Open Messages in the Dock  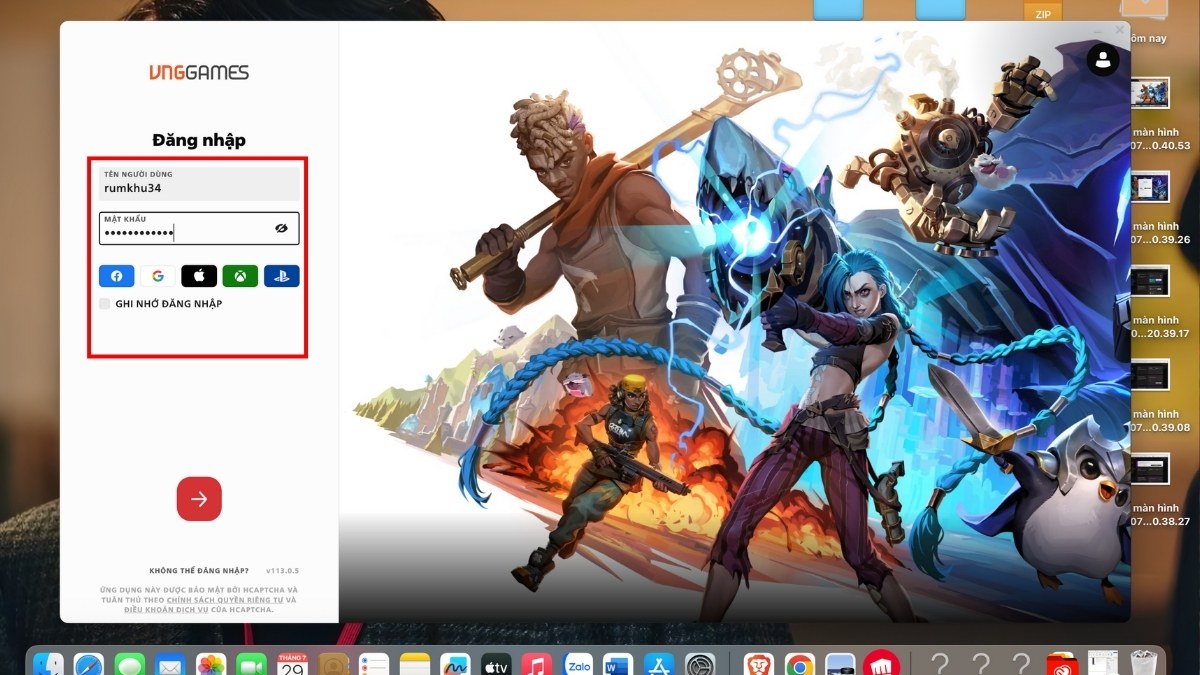[130, 666]
